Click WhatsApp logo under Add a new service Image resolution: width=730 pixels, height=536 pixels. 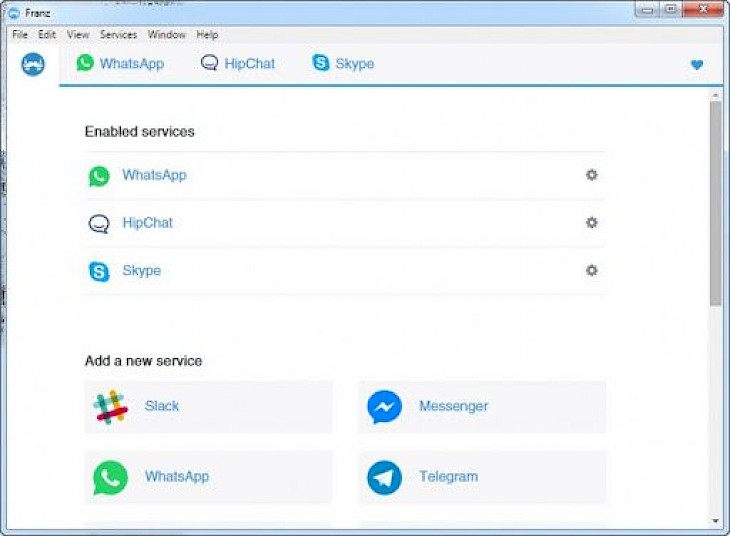[110, 478]
